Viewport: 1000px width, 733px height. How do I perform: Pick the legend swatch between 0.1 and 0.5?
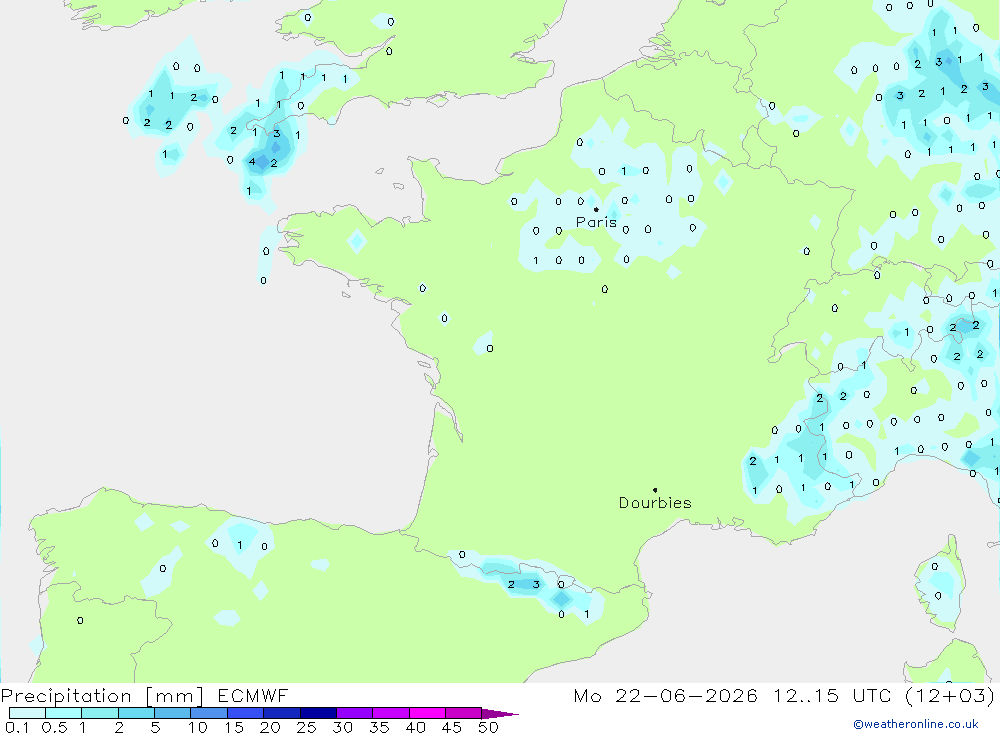tap(27, 713)
